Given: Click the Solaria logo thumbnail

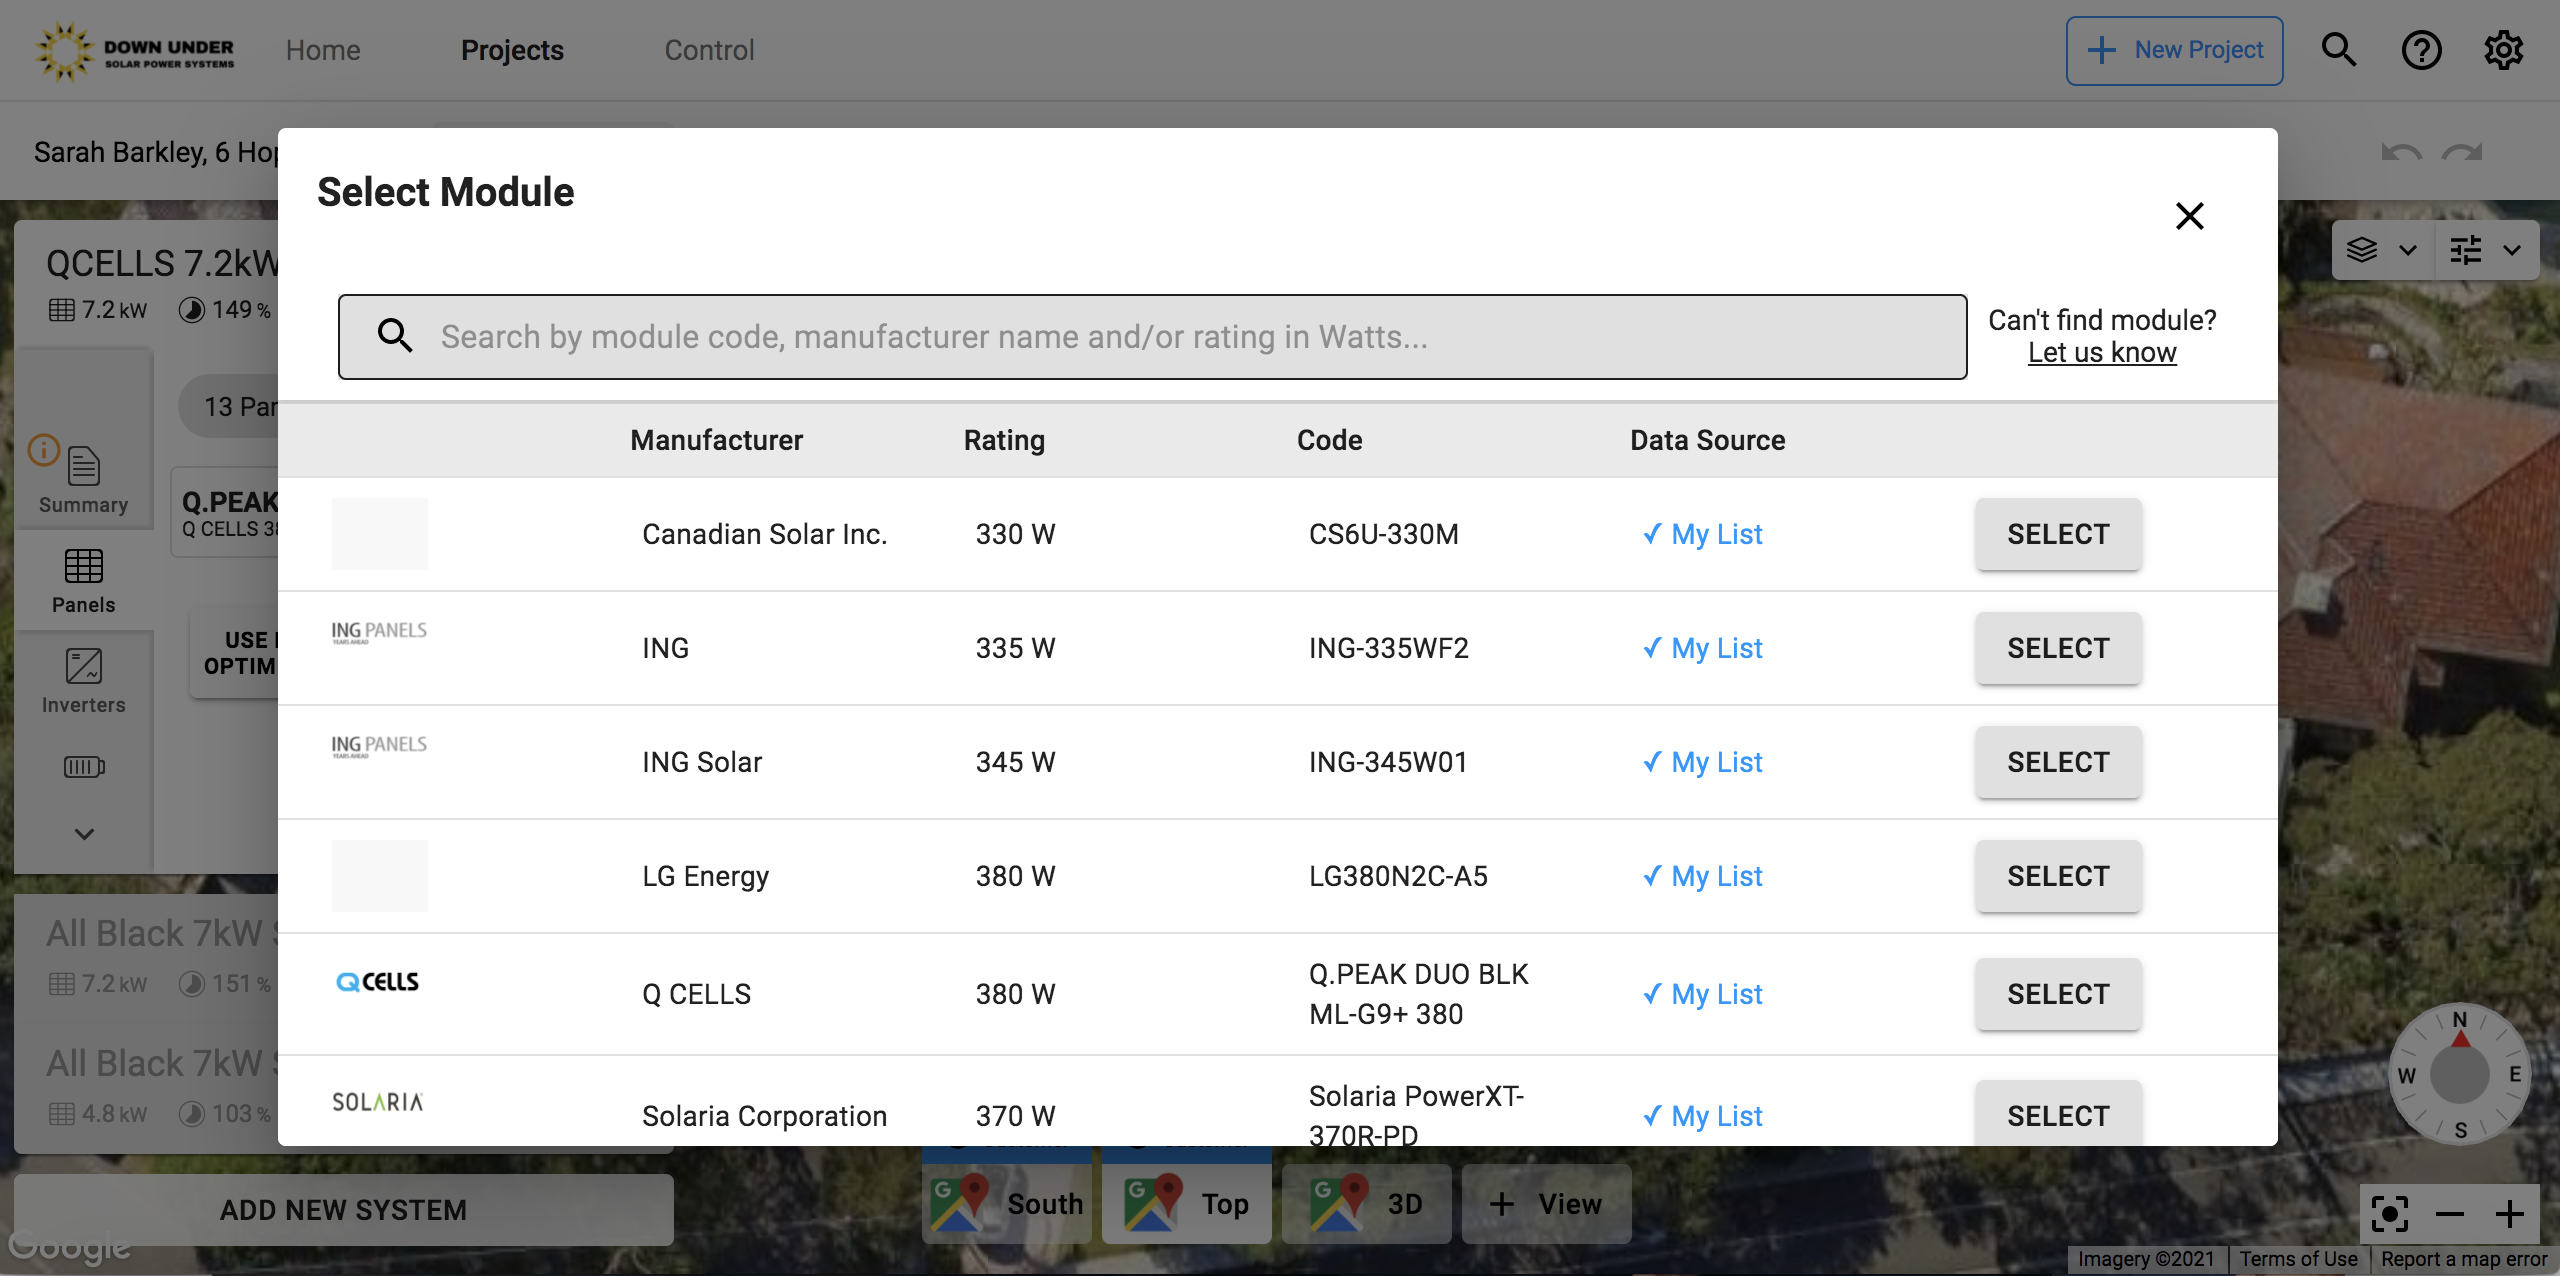Looking at the screenshot, I should 378,1102.
